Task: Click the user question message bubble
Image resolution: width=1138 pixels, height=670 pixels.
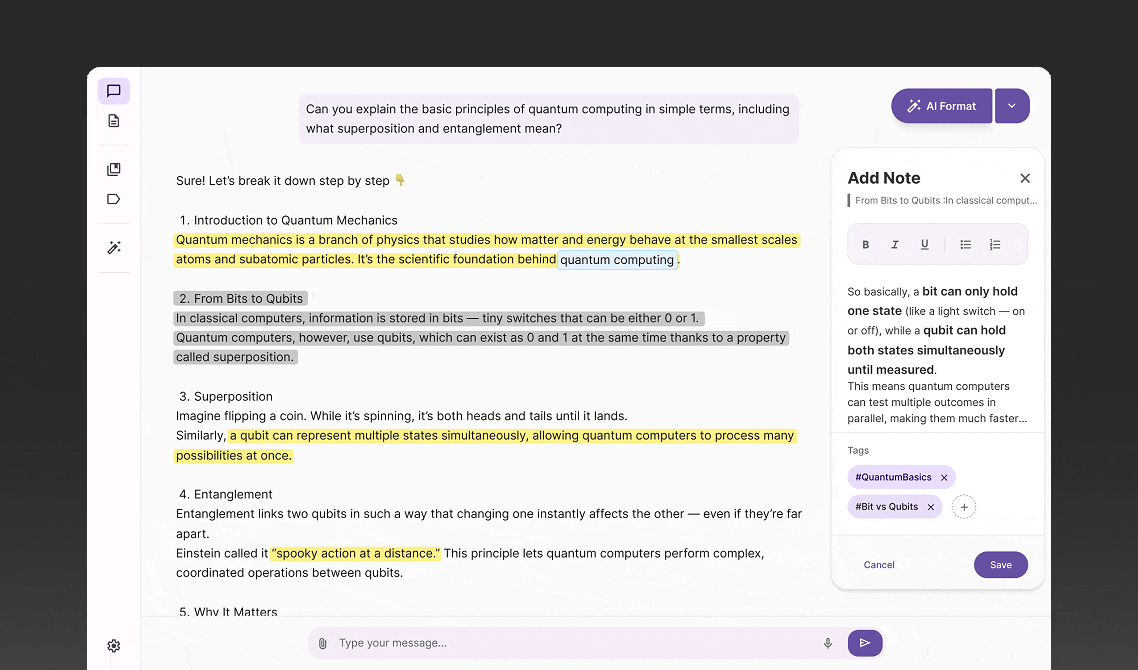Action: (549, 119)
